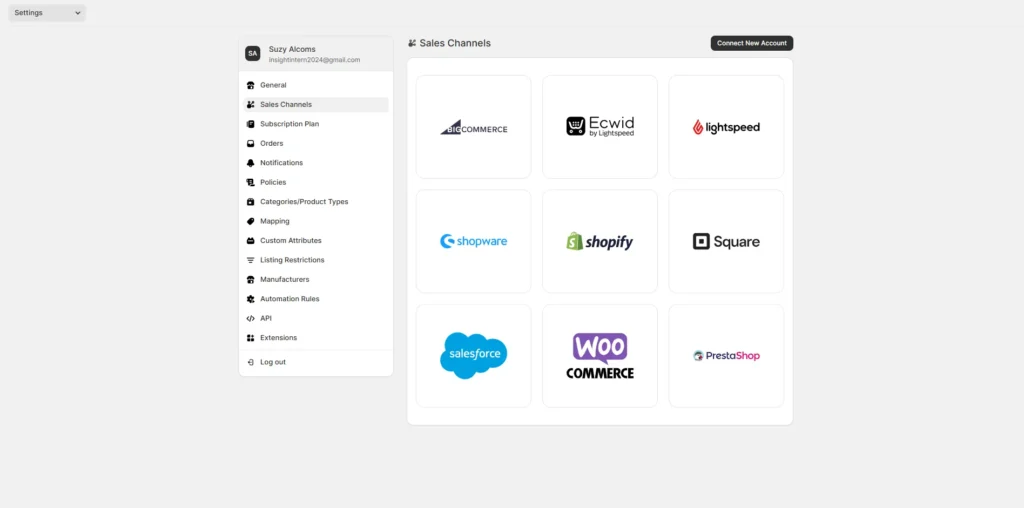The width and height of the screenshot is (1024, 508).
Task: Open the Manufacturers page
Action: [x=285, y=279]
